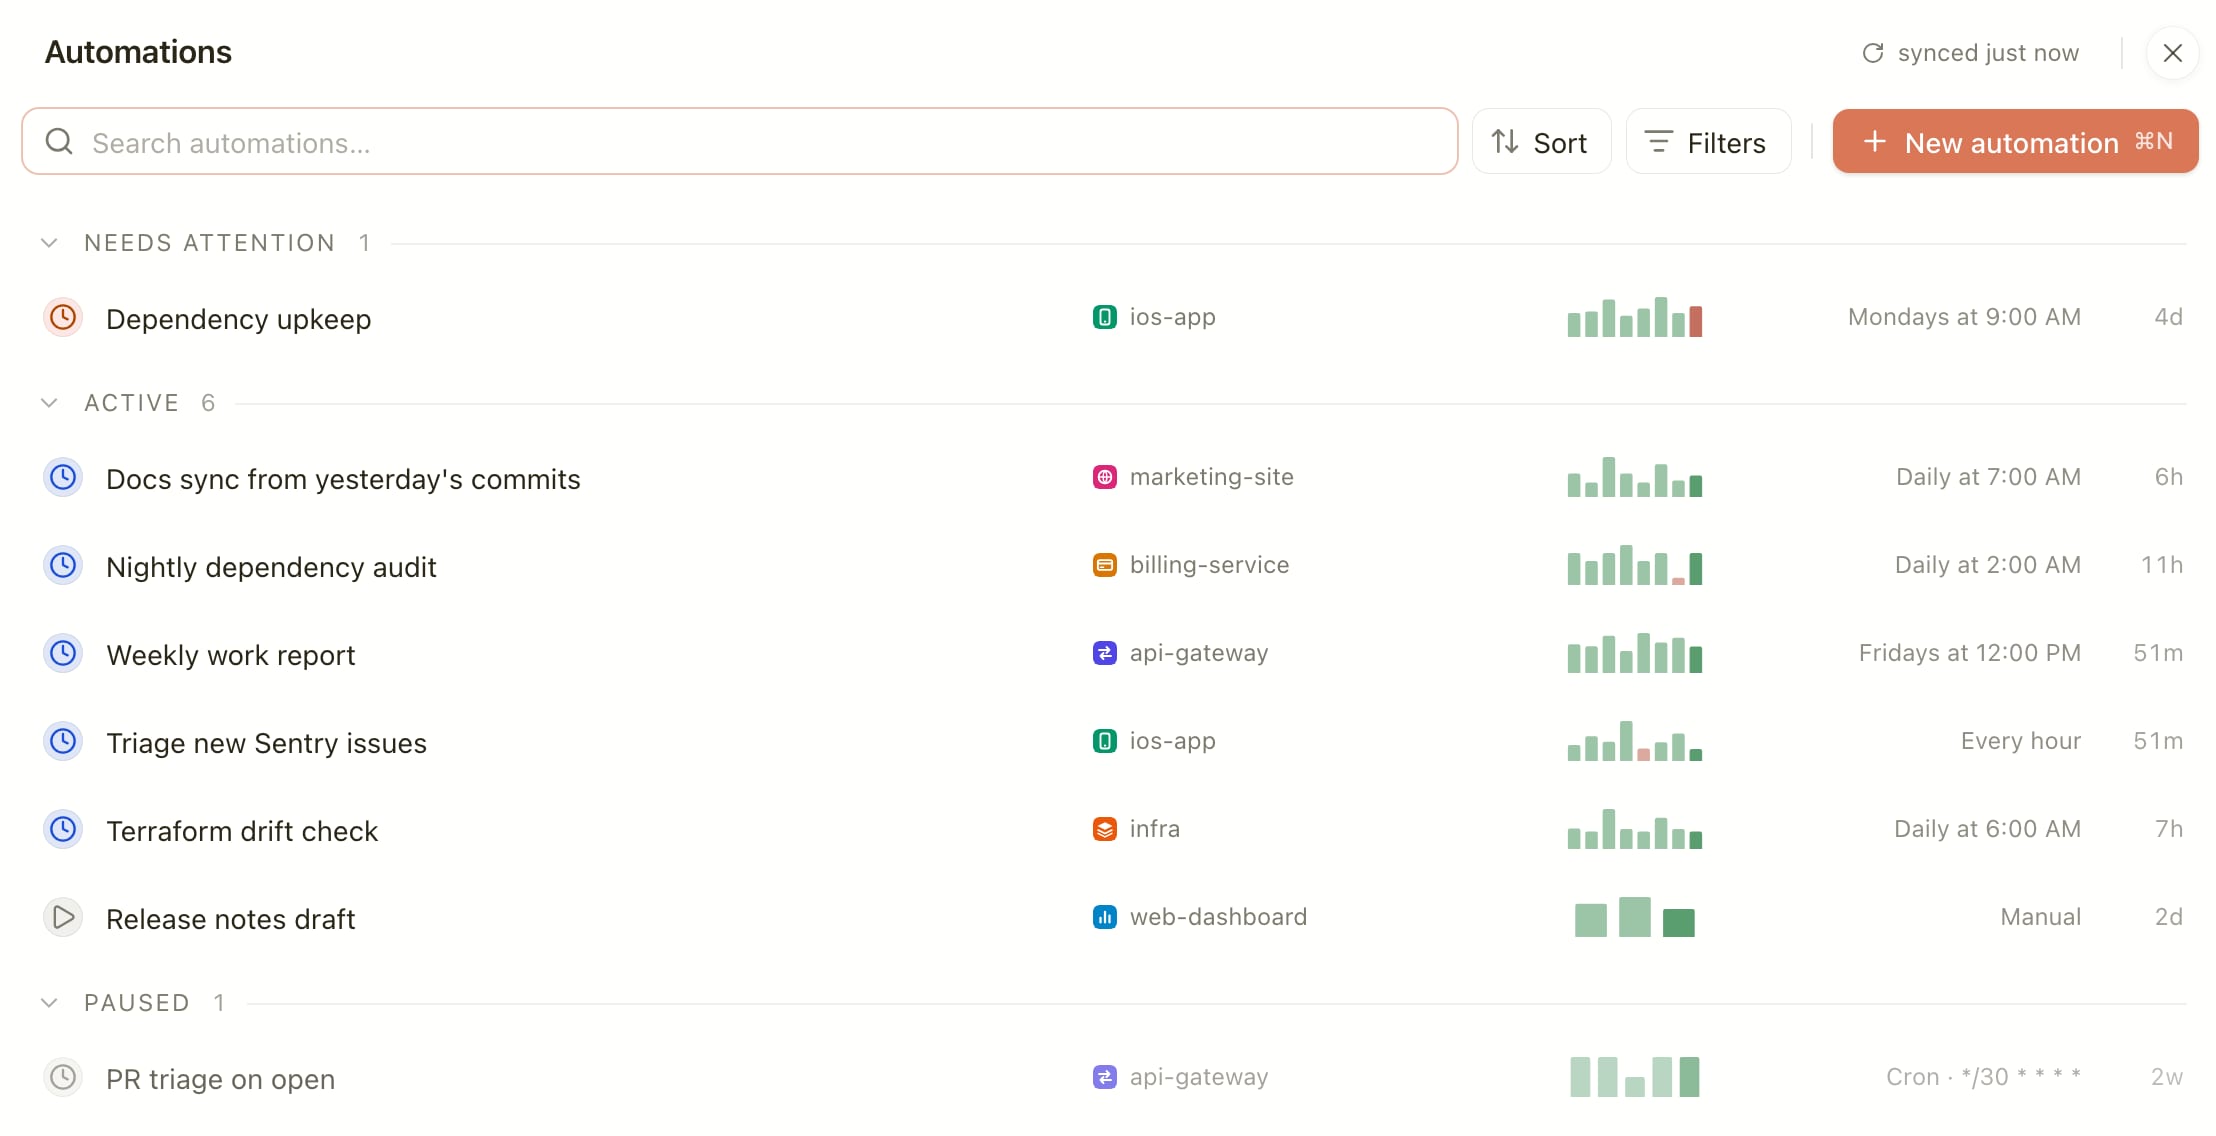Viewport: 2216px width, 1136px height.
Task: Click the 'Daily at 7:00 AM' schedule
Action: (1988, 477)
